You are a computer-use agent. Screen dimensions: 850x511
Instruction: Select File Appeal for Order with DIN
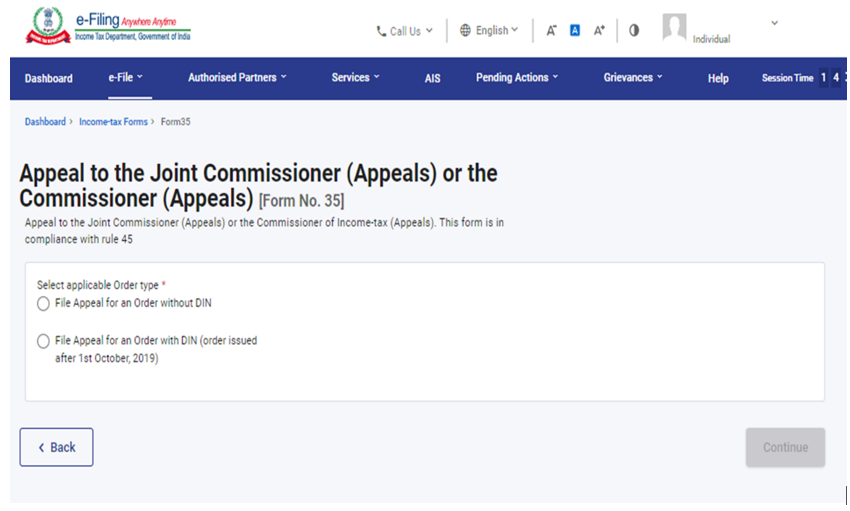point(43,341)
